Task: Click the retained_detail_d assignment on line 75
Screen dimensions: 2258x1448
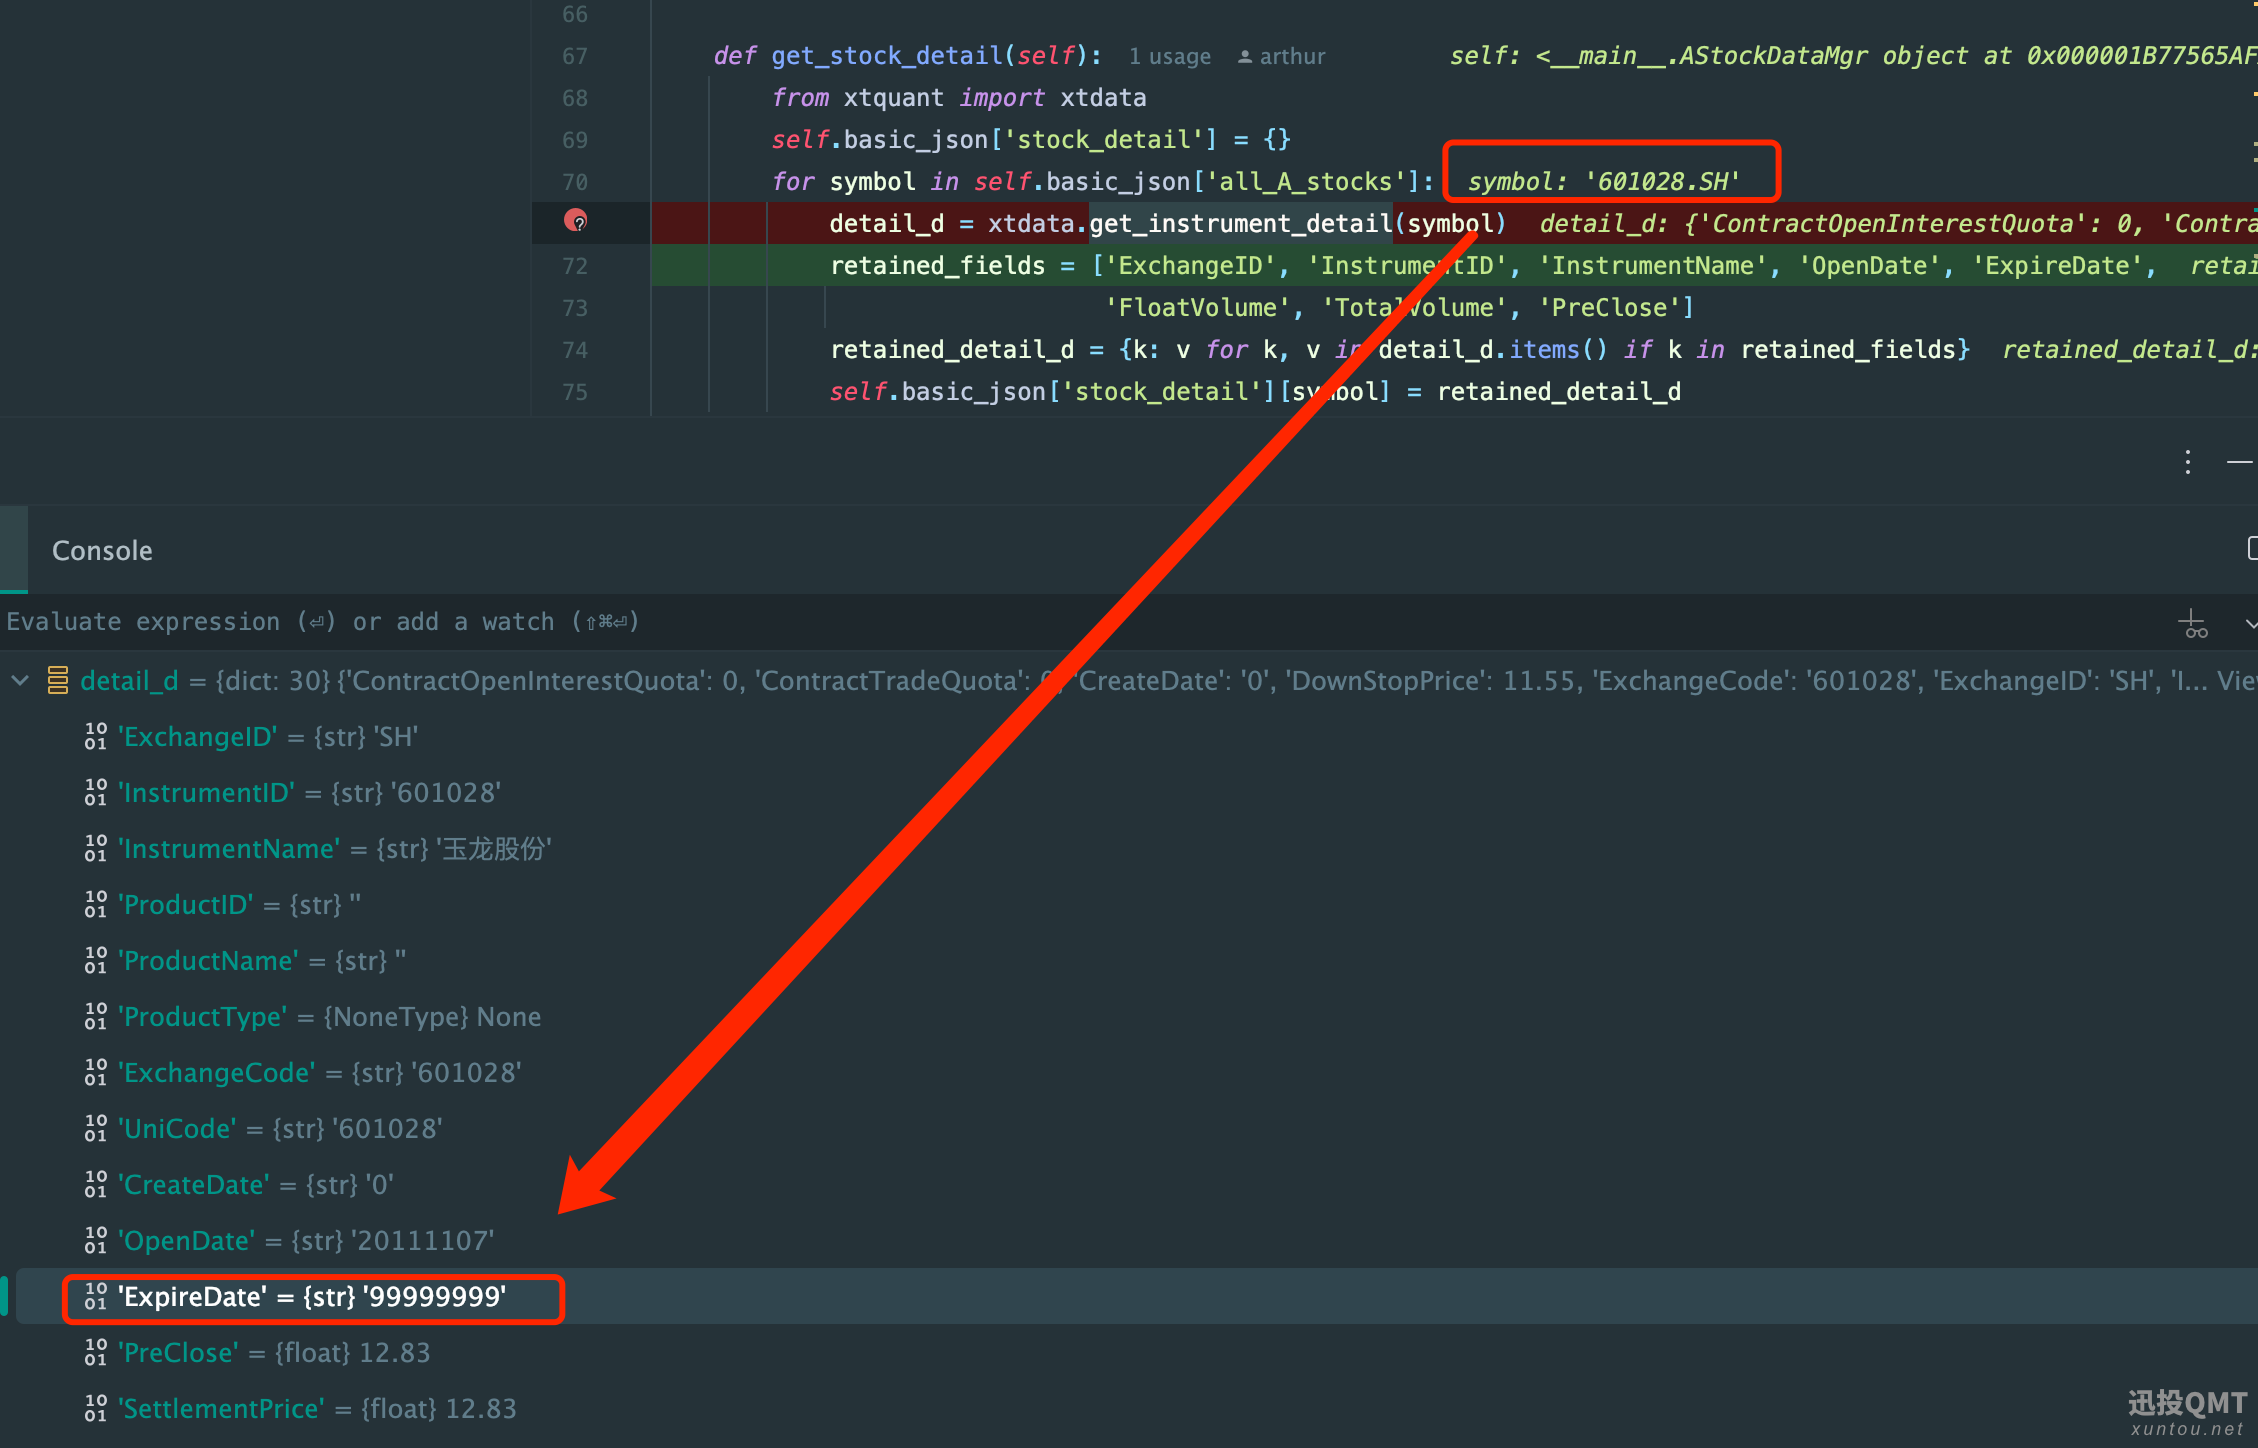Action: [1559, 392]
